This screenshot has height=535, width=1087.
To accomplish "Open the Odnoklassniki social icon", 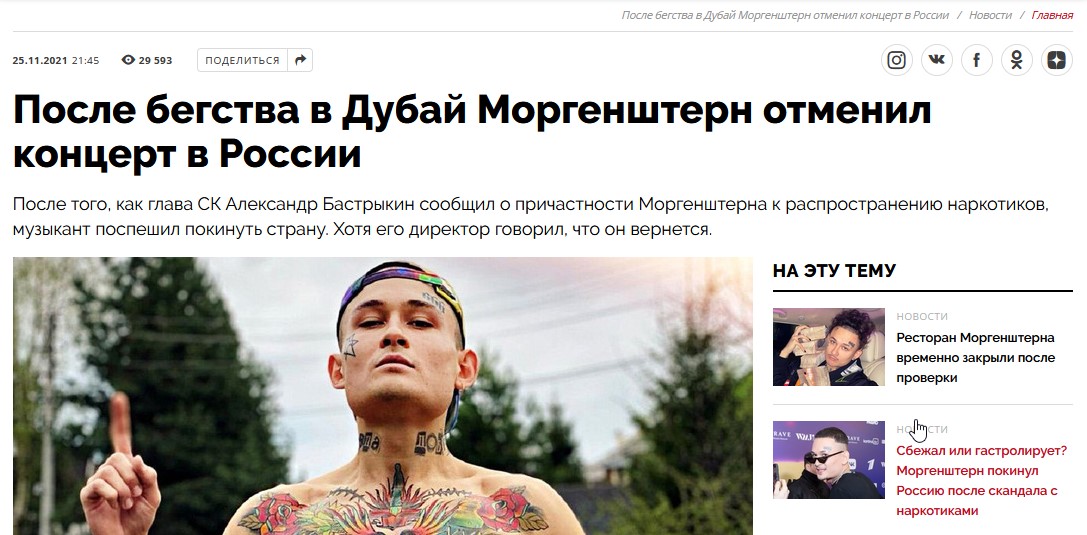I will click(x=1016, y=60).
